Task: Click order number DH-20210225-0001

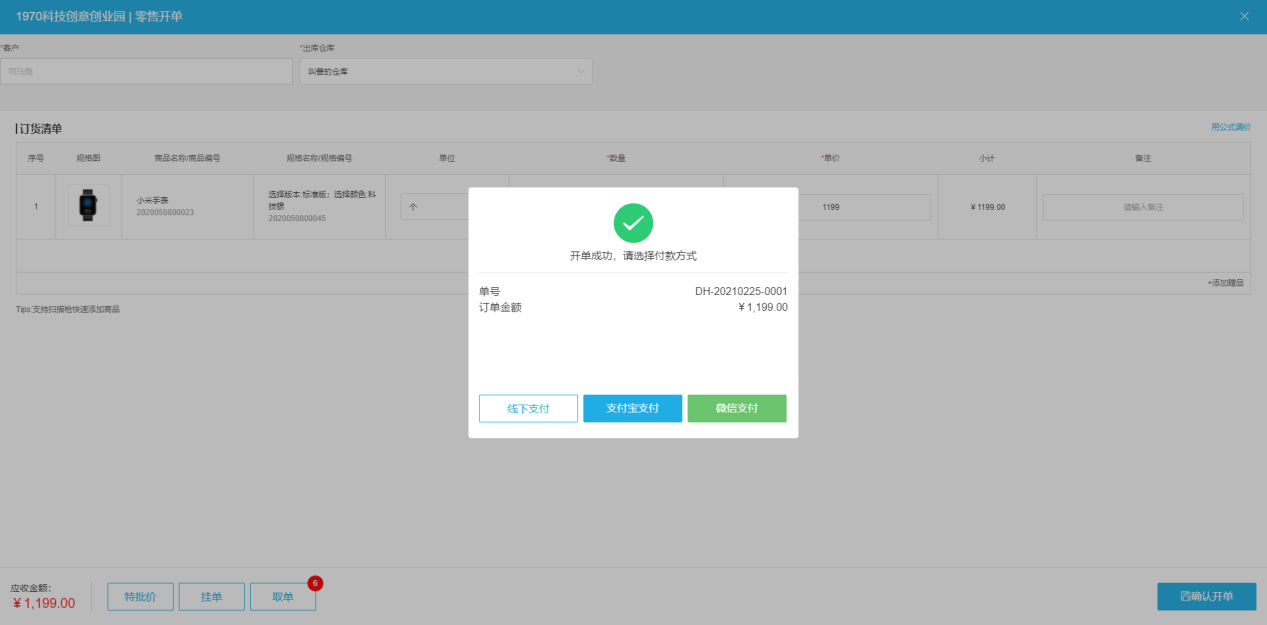Action: tap(741, 291)
